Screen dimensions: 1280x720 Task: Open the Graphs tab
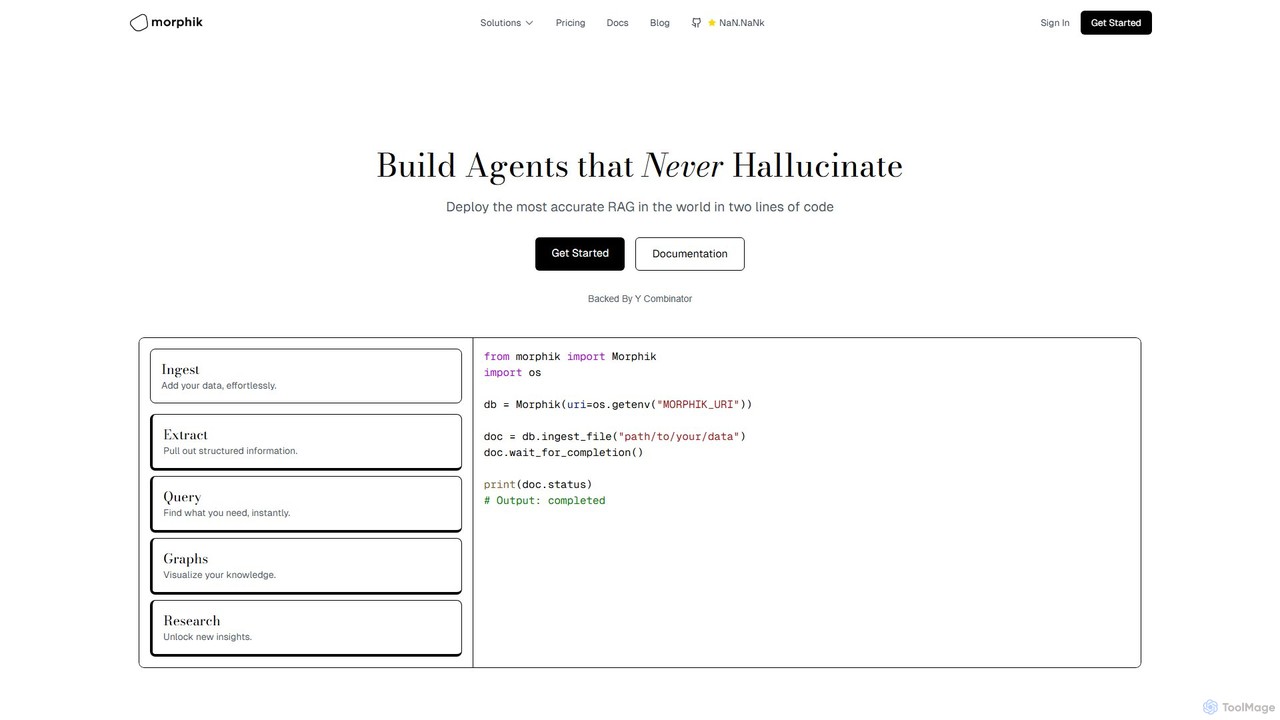tap(306, 565)
